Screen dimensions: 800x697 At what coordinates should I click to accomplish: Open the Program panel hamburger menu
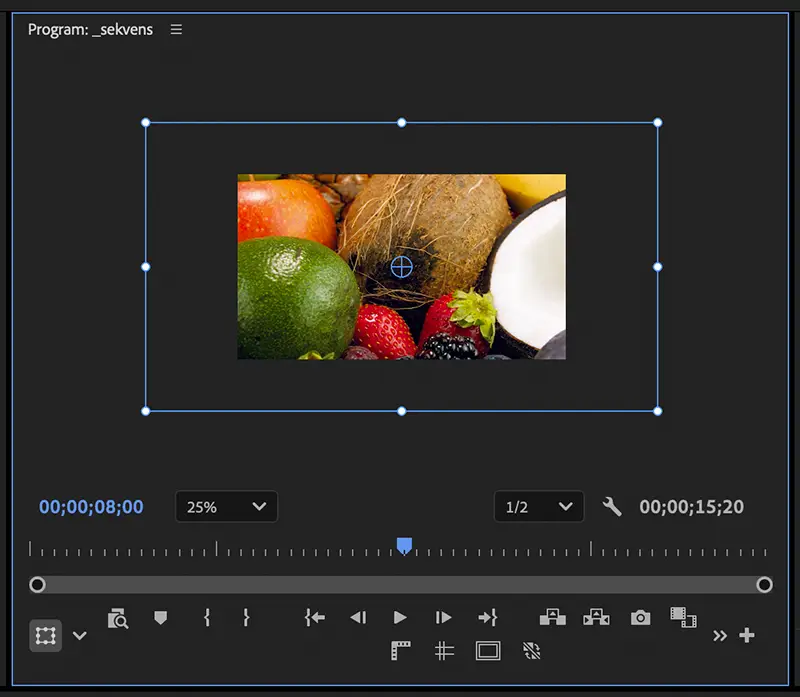point(176,30)
